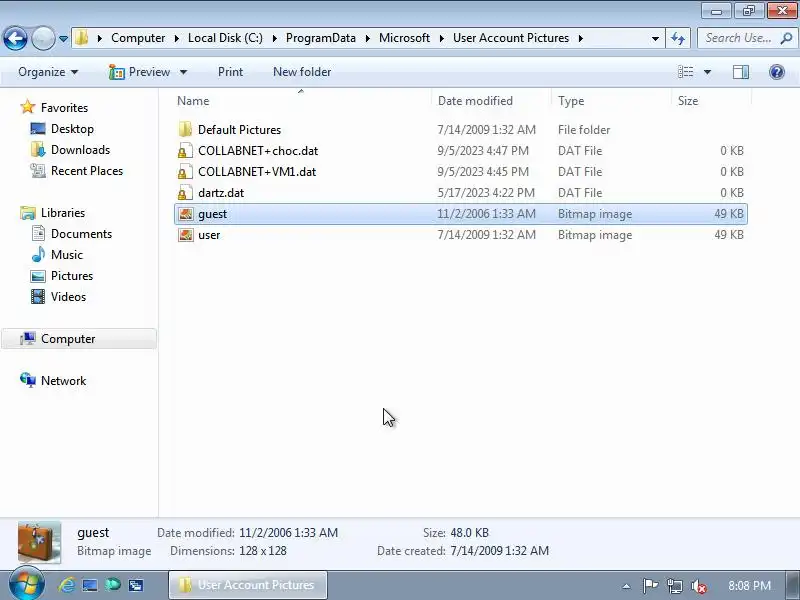Viewport: 800px width, 600px height.
Task: Open the address bar history dropdown
Action: (655, 38)
